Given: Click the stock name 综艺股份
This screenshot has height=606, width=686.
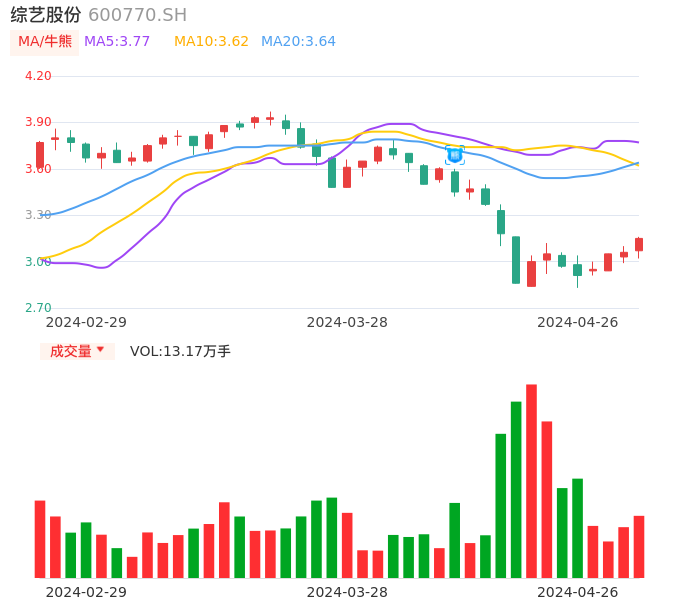Looking at the screenshot, I should [x=46, y=15].
